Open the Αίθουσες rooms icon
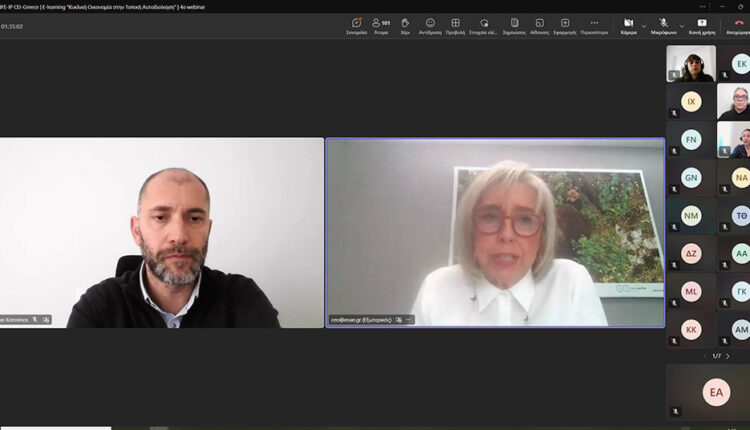This screenshot has width=750, height=430. [539, 23]
